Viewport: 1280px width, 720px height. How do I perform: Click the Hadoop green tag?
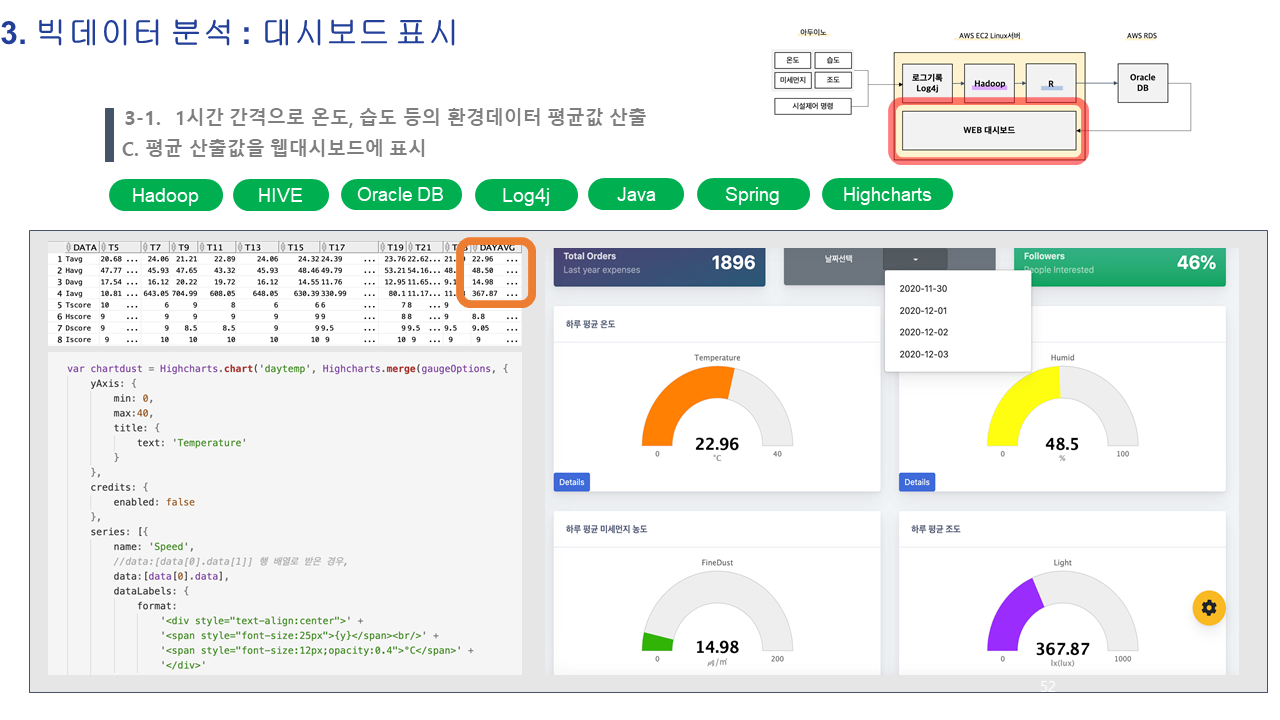click(x=165, y=195)
